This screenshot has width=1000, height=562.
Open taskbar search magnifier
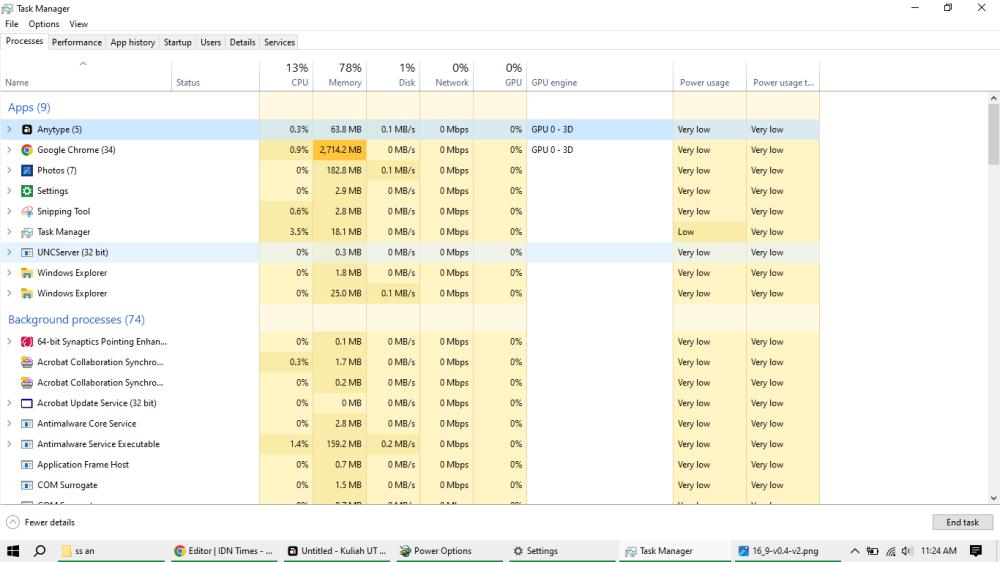pos(40,551)
